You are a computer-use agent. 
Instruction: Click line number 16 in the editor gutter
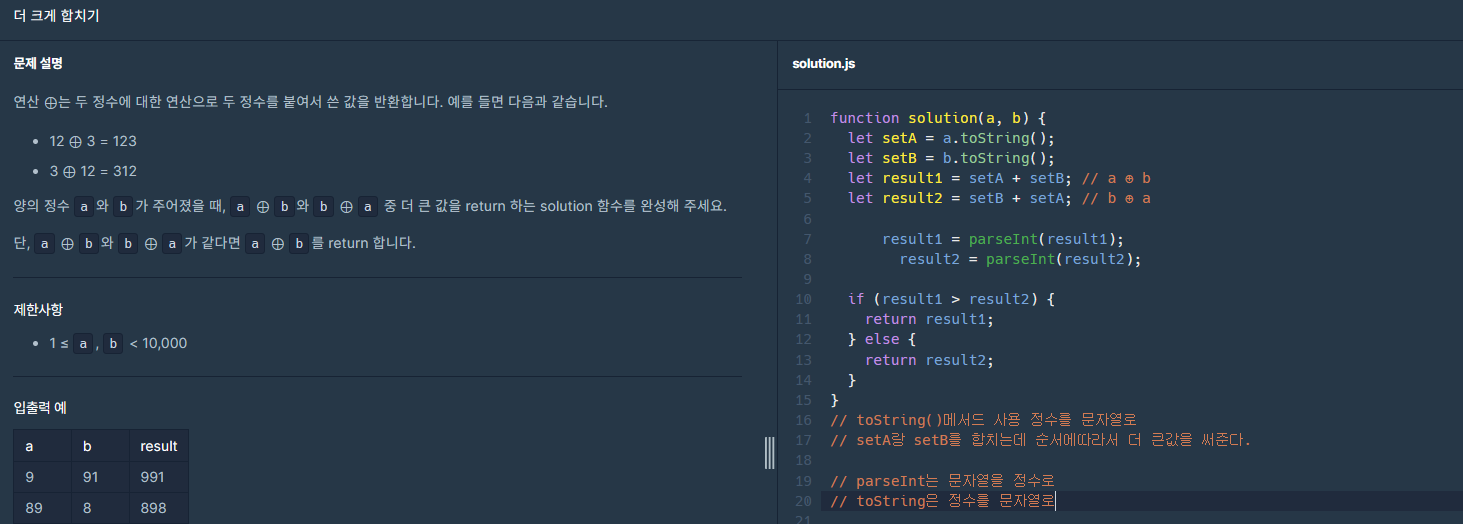tap(804, 420)
